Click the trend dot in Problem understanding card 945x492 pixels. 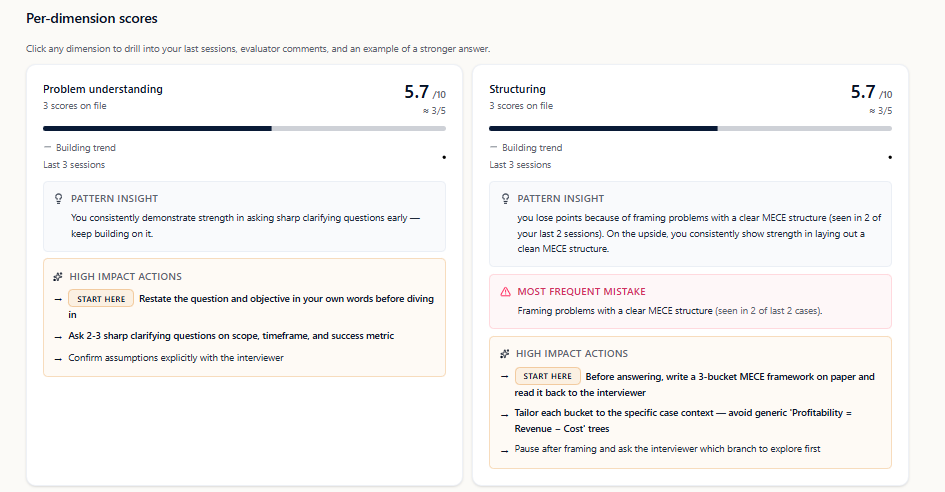click(x=443, y=157)
